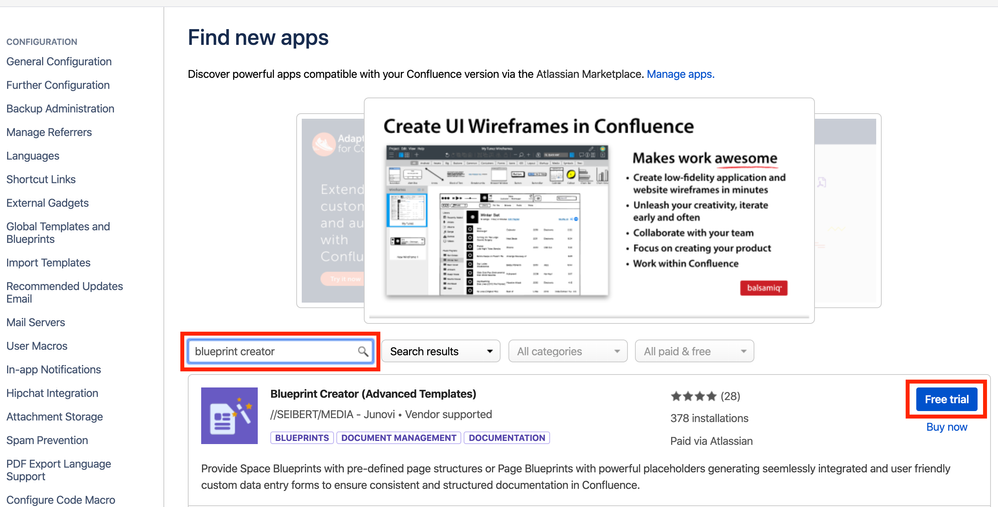Click the star rating for Blueprint Creator
Viewport: 998px width, 507px height.
tap(693, 396)
